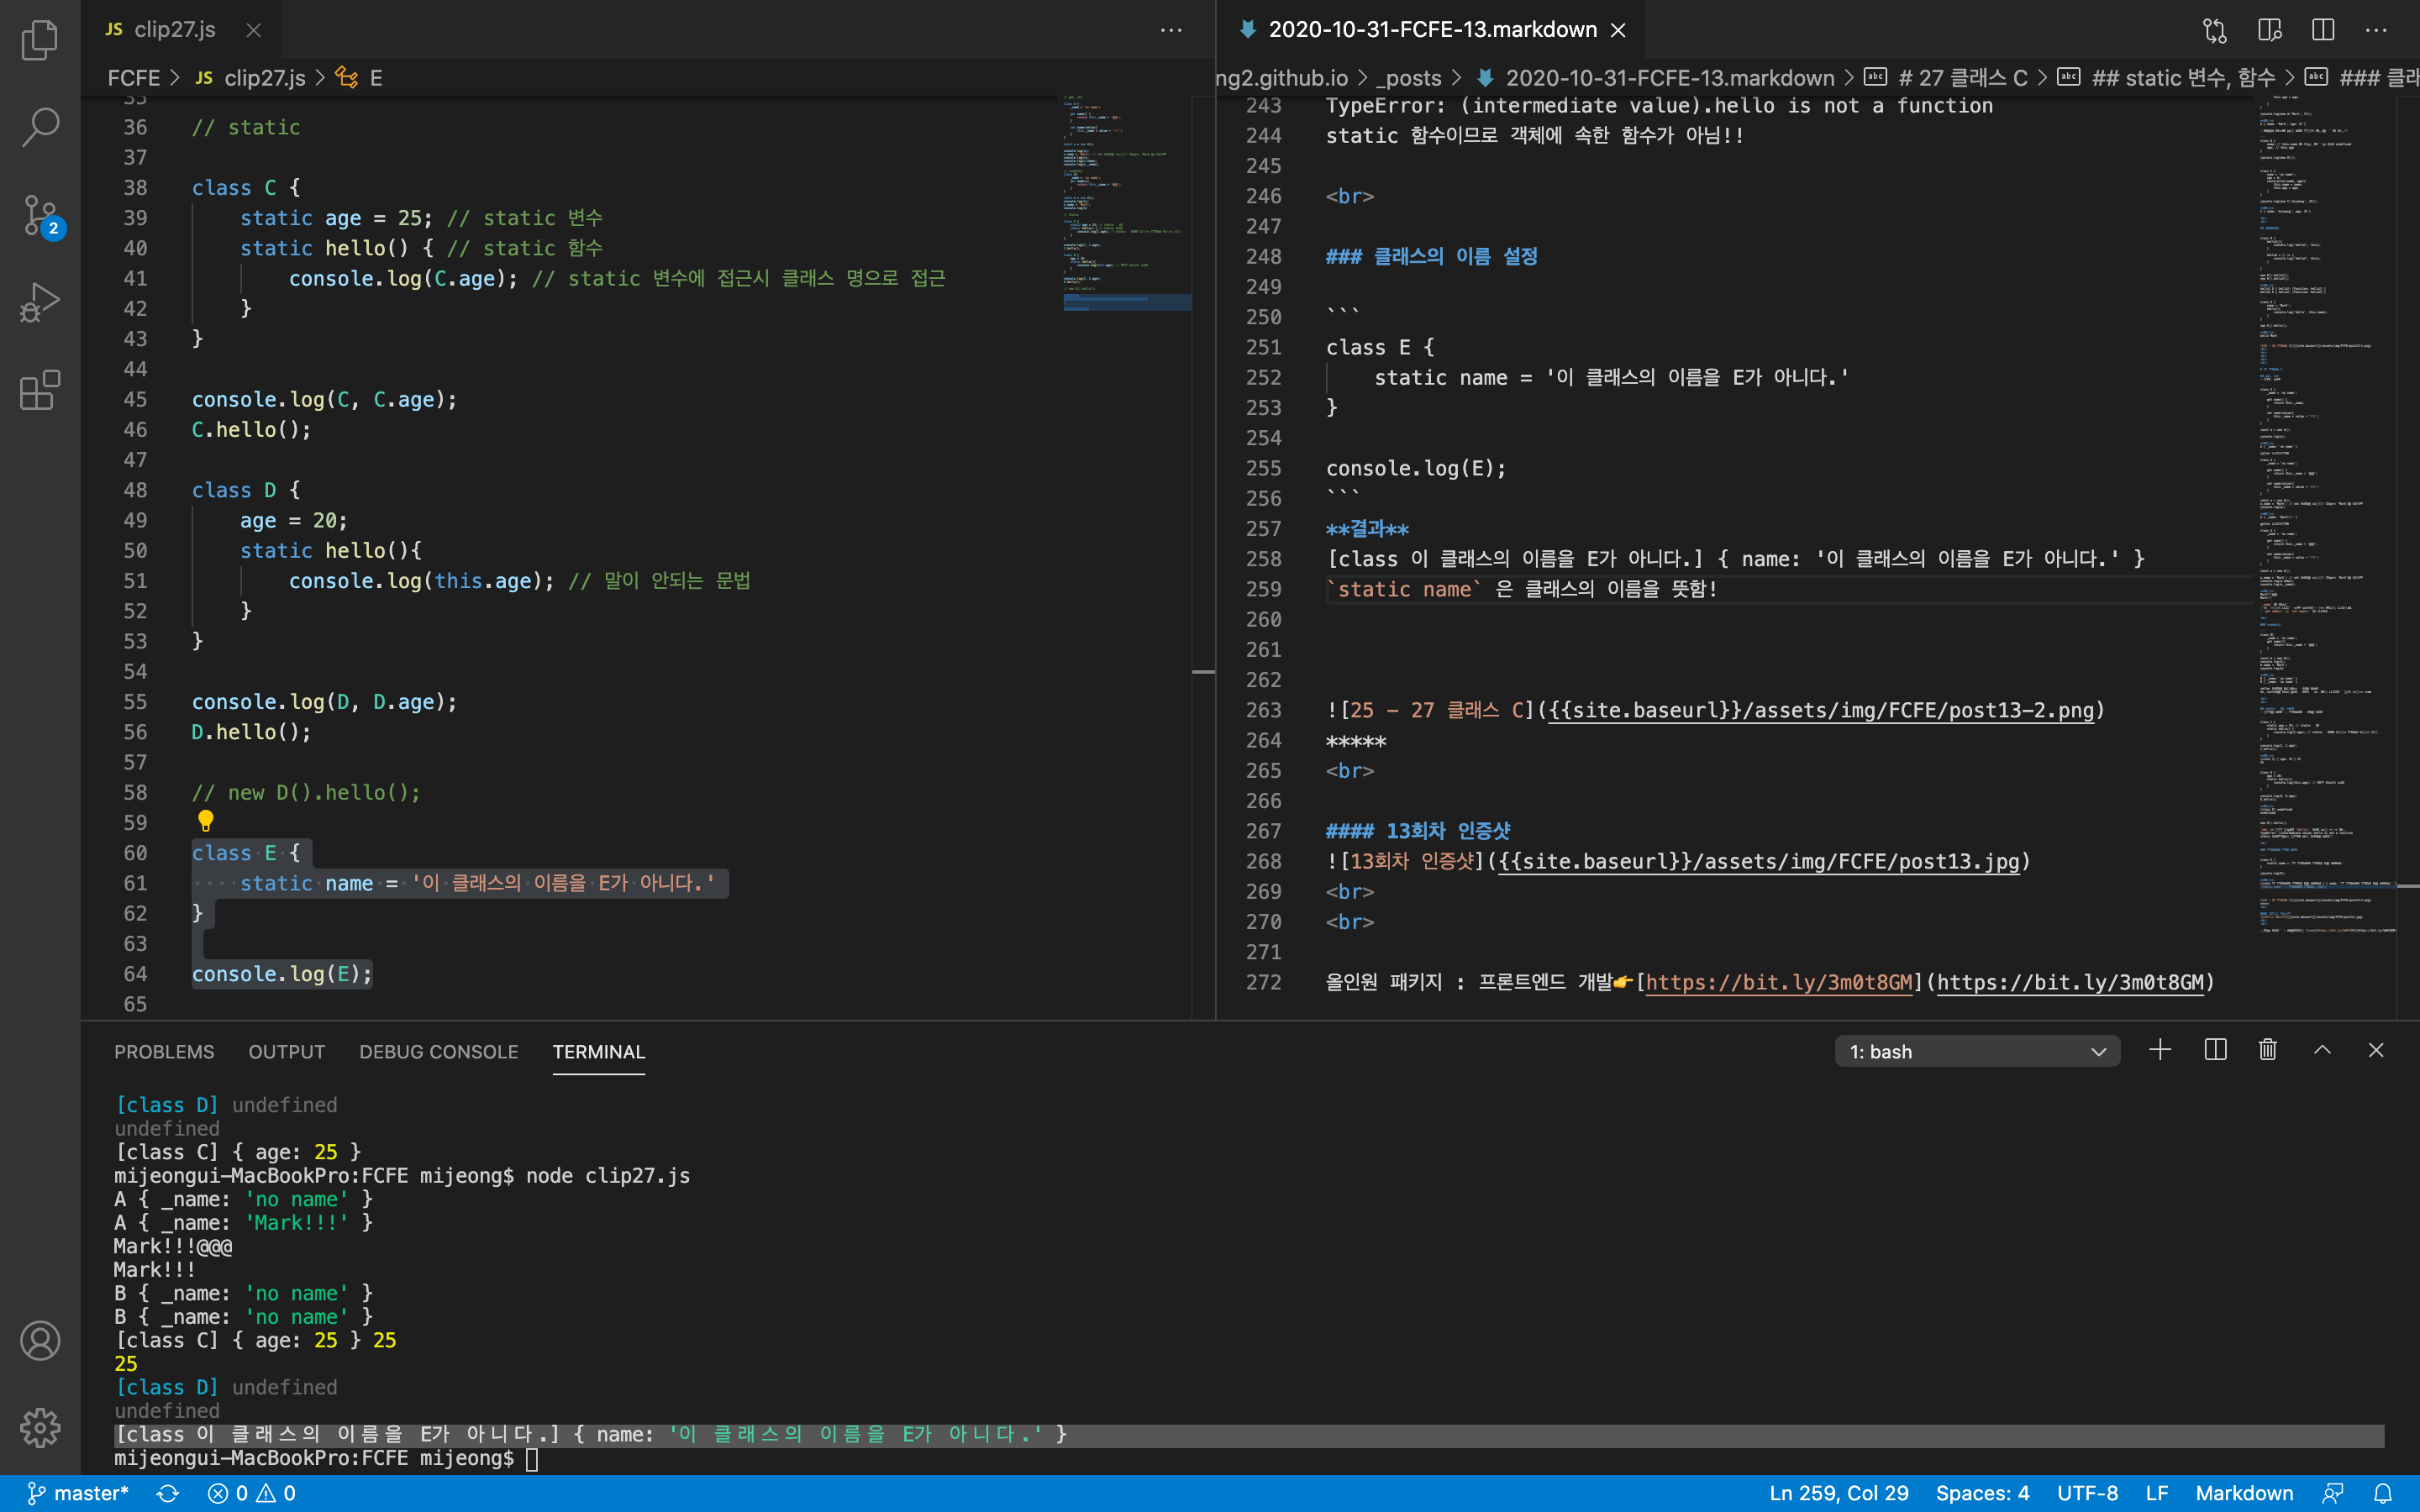
Task: Change encoding via UTF-8
Action: [x=2087, y=1493]
